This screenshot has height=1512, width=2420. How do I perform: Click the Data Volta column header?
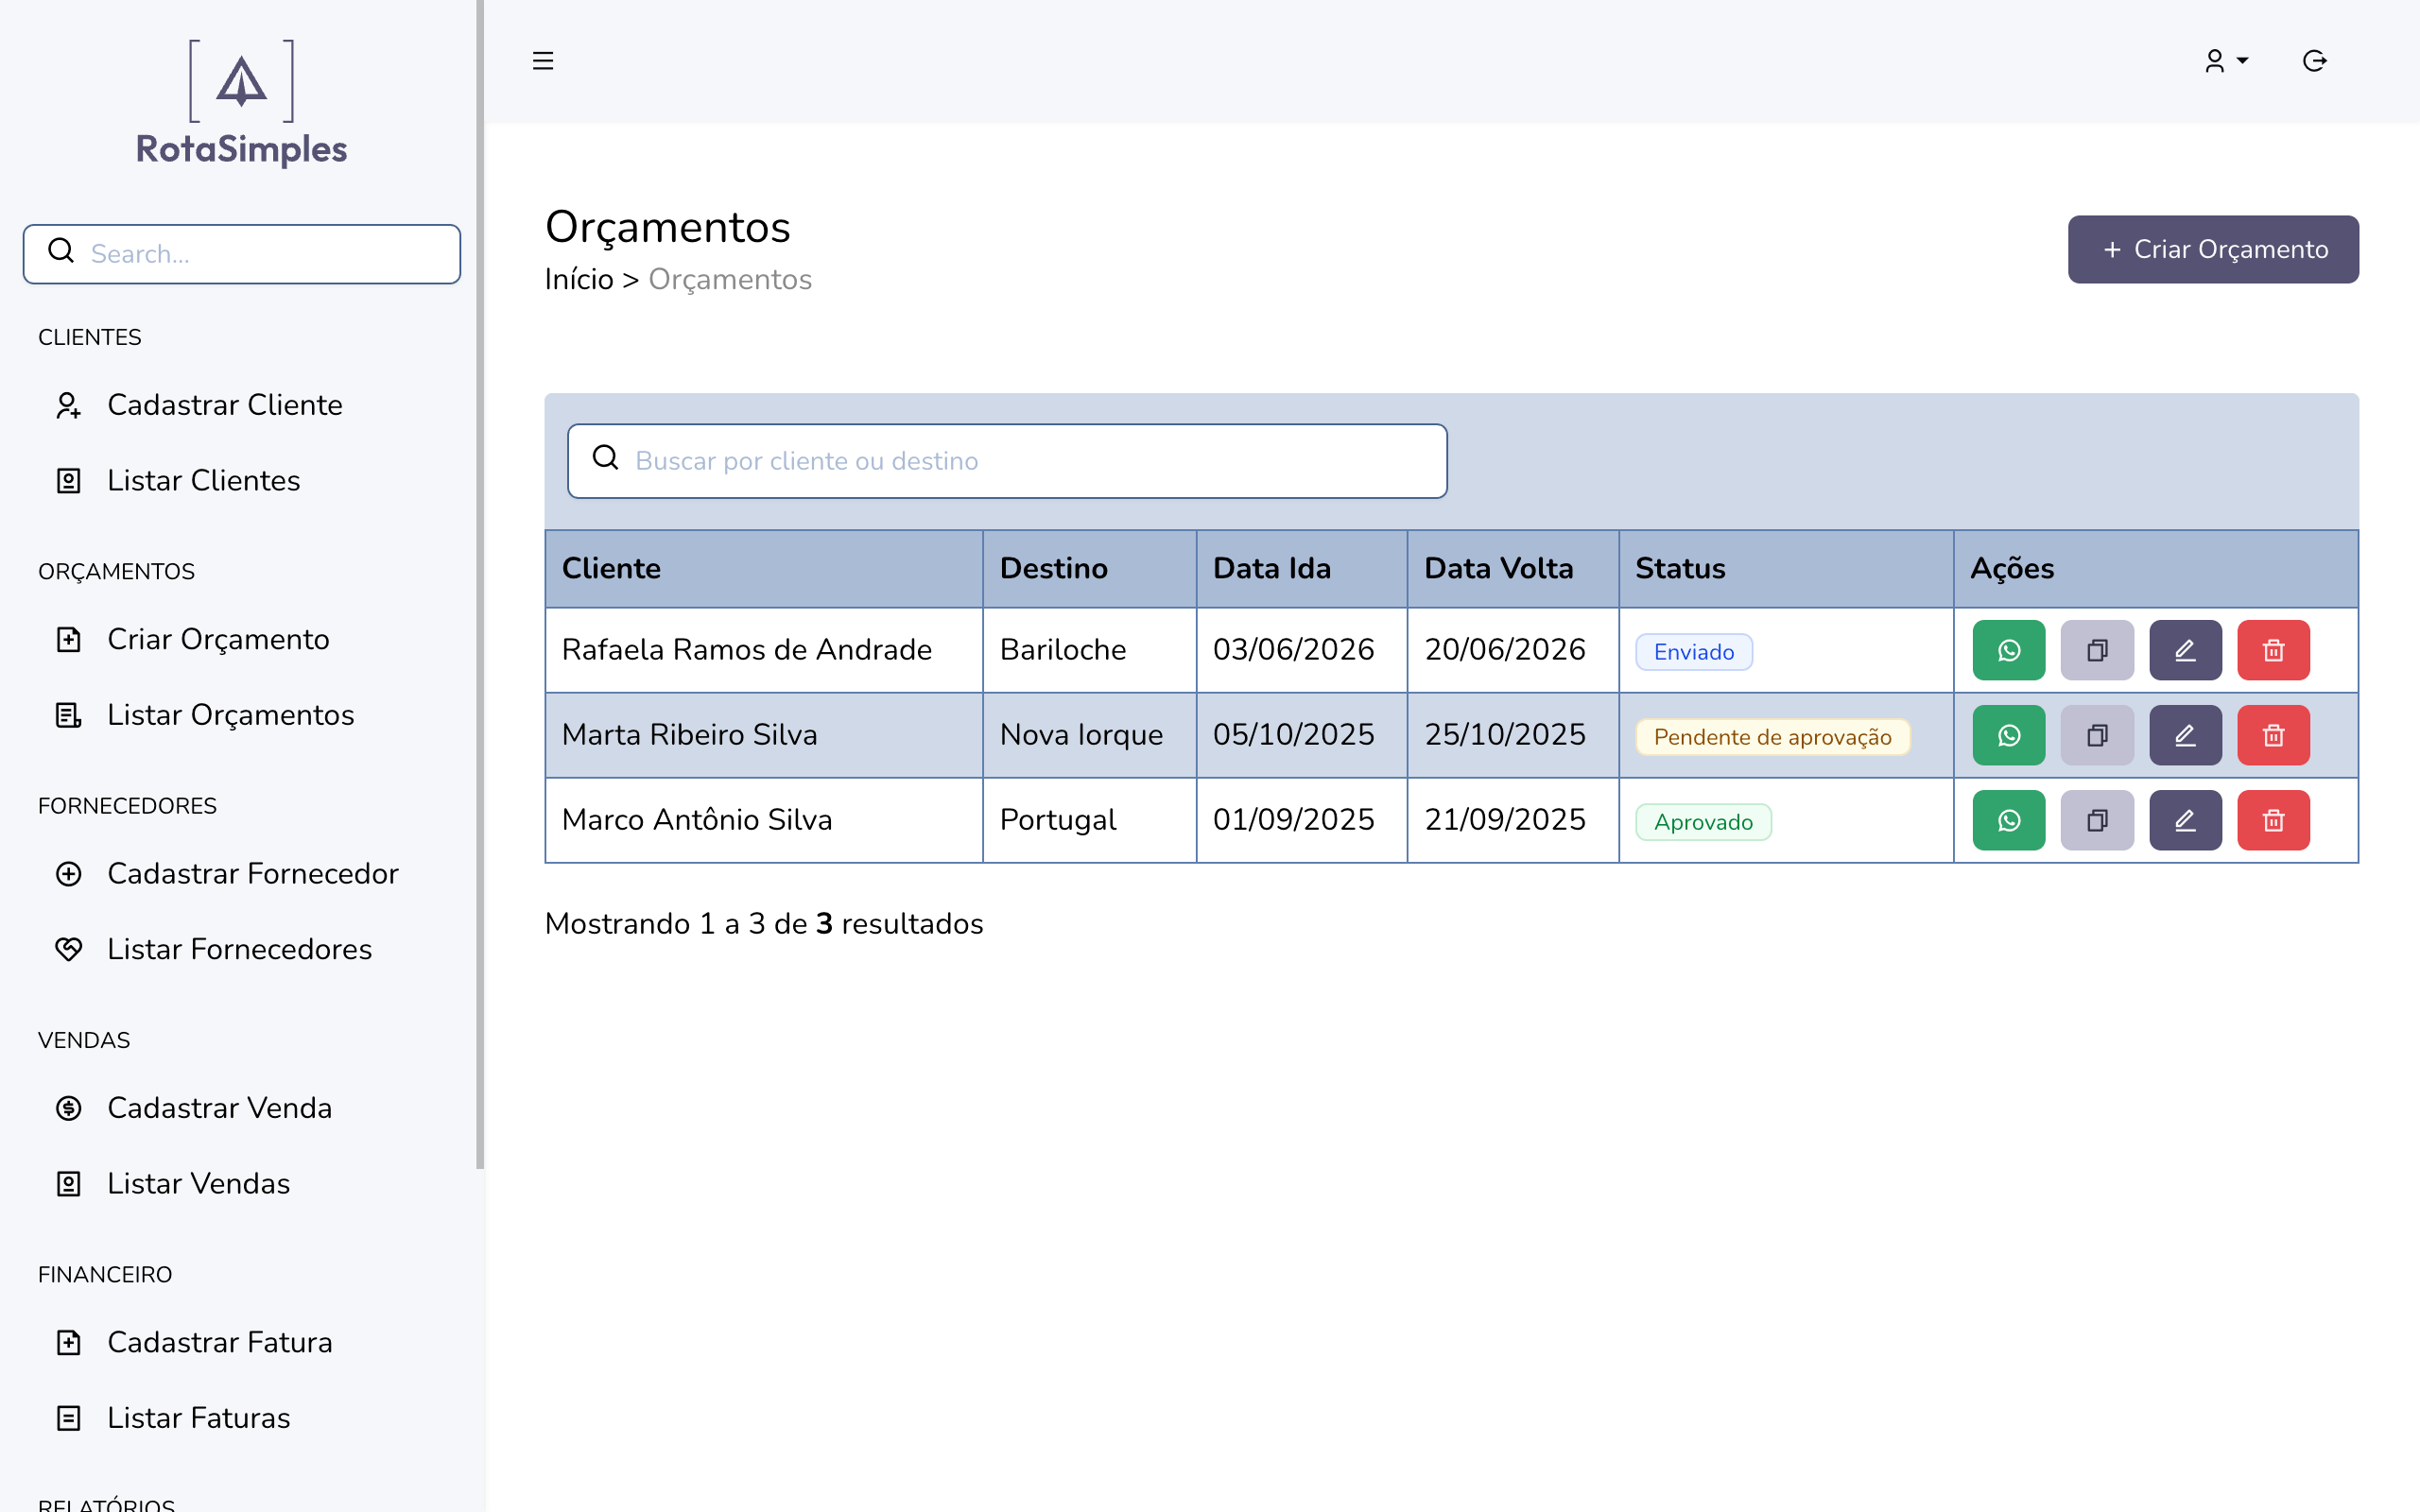point(1513,568)
